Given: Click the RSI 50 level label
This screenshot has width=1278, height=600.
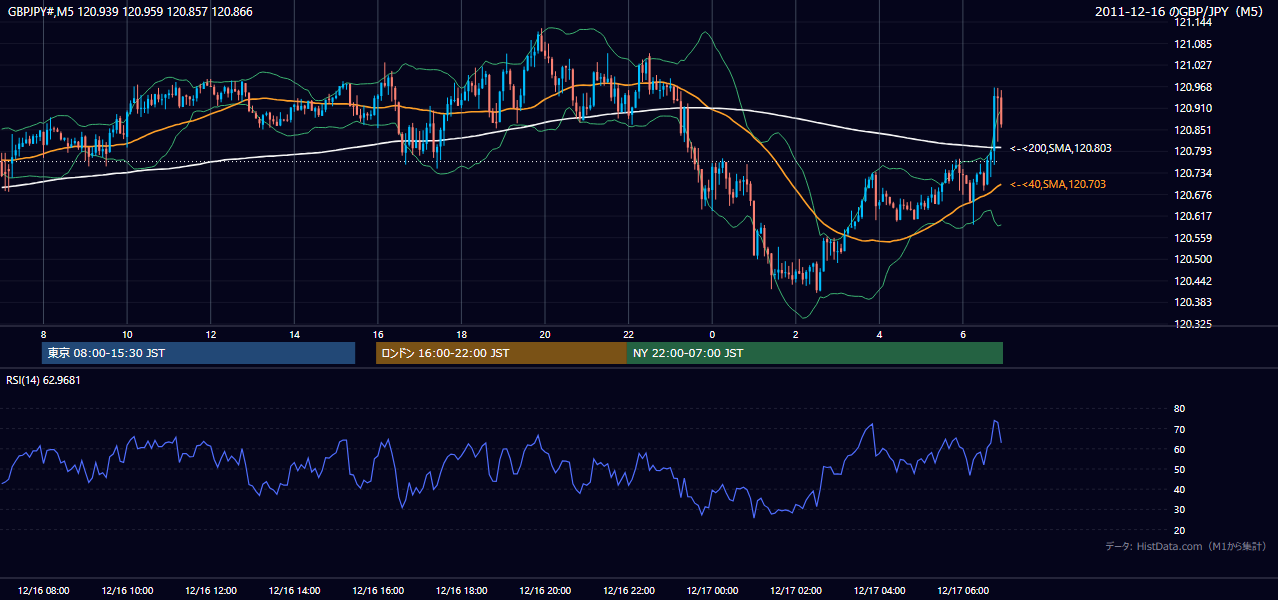Looking at the screenshot, I should tap(1179, 469).
